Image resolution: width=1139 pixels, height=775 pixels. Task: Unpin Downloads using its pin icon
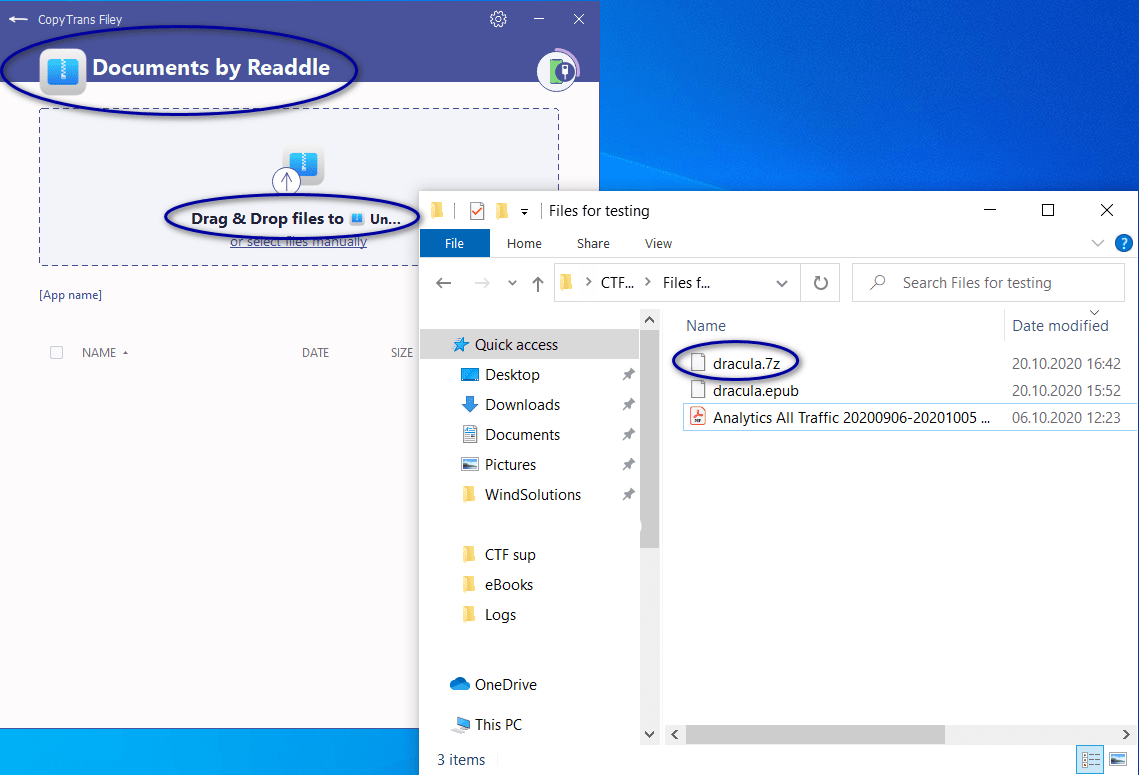coord(628,405)
